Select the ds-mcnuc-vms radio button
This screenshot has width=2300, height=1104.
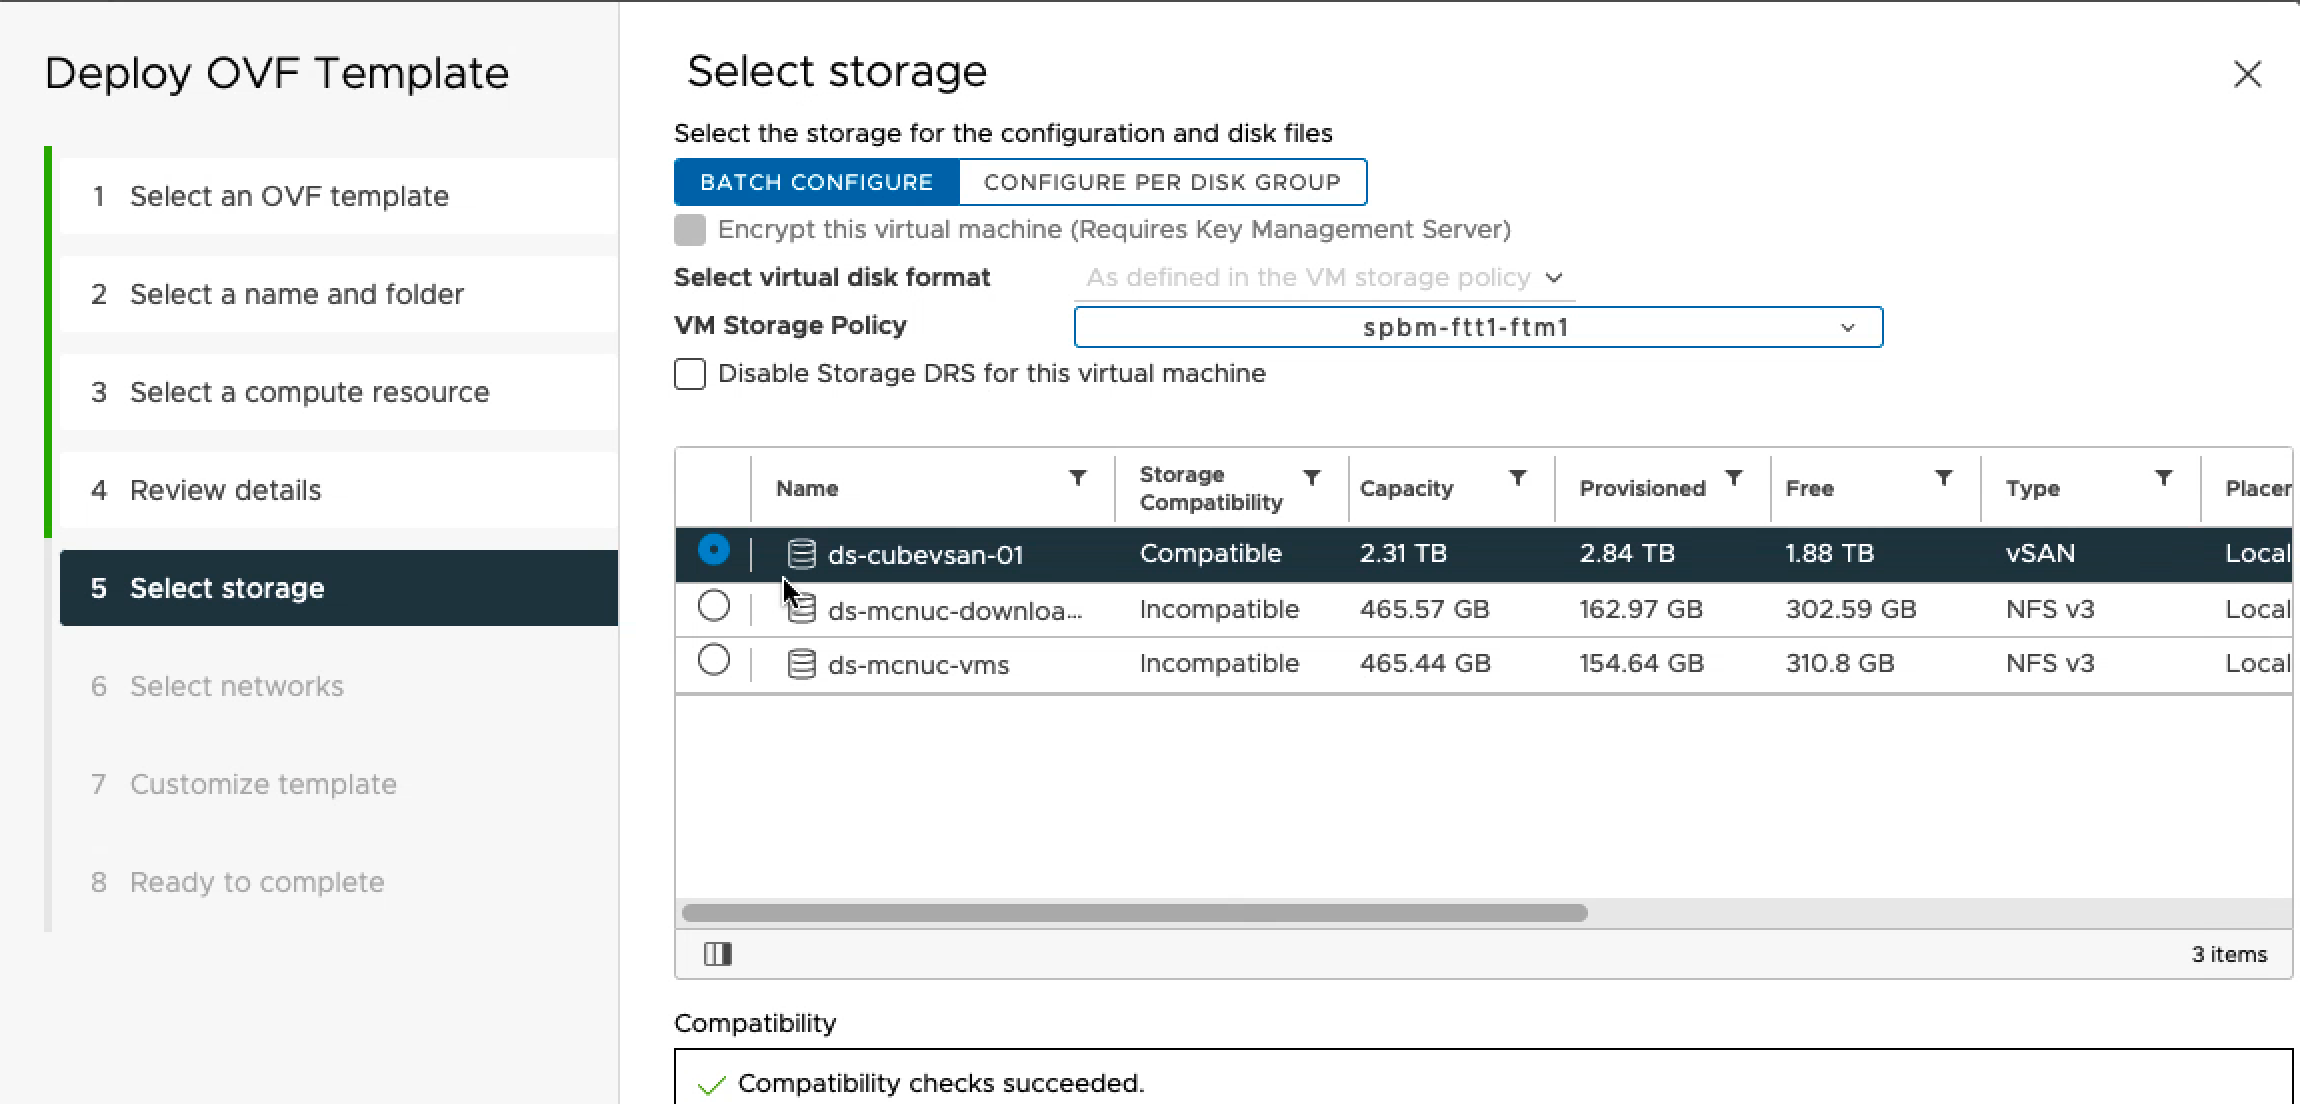[714, 660]
